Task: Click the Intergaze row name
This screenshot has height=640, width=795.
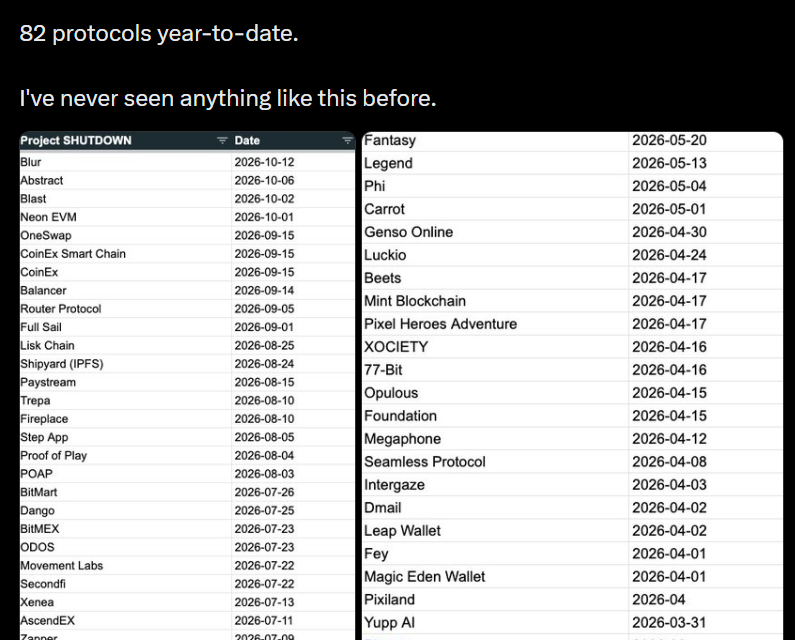Action: [x=394, y=485]
